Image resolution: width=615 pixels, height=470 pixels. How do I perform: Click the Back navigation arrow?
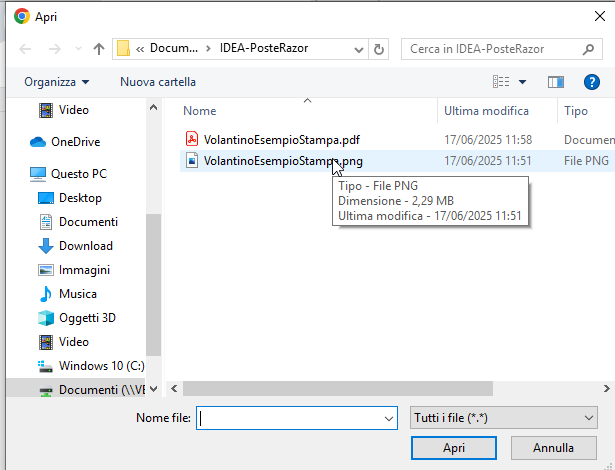pos(25,49)
